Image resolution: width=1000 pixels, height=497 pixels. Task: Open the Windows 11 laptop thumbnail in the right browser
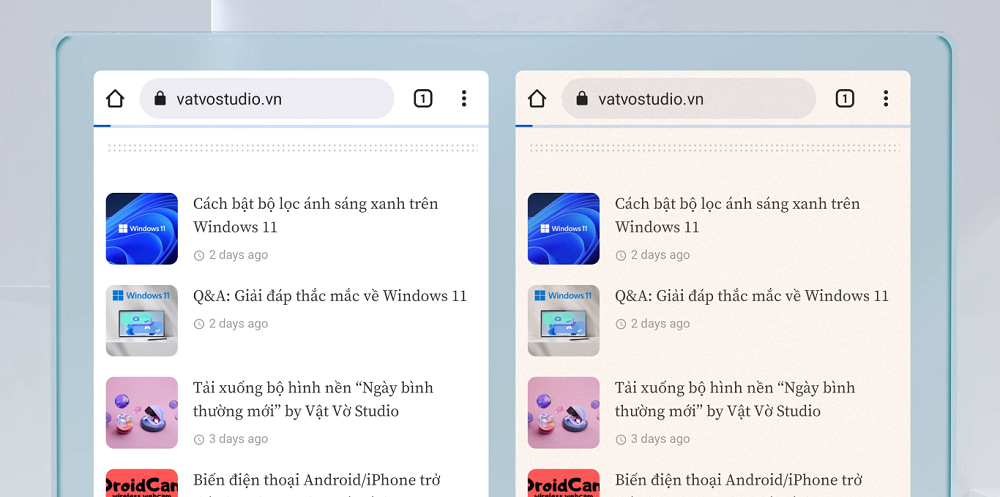(x=564, y=320)
